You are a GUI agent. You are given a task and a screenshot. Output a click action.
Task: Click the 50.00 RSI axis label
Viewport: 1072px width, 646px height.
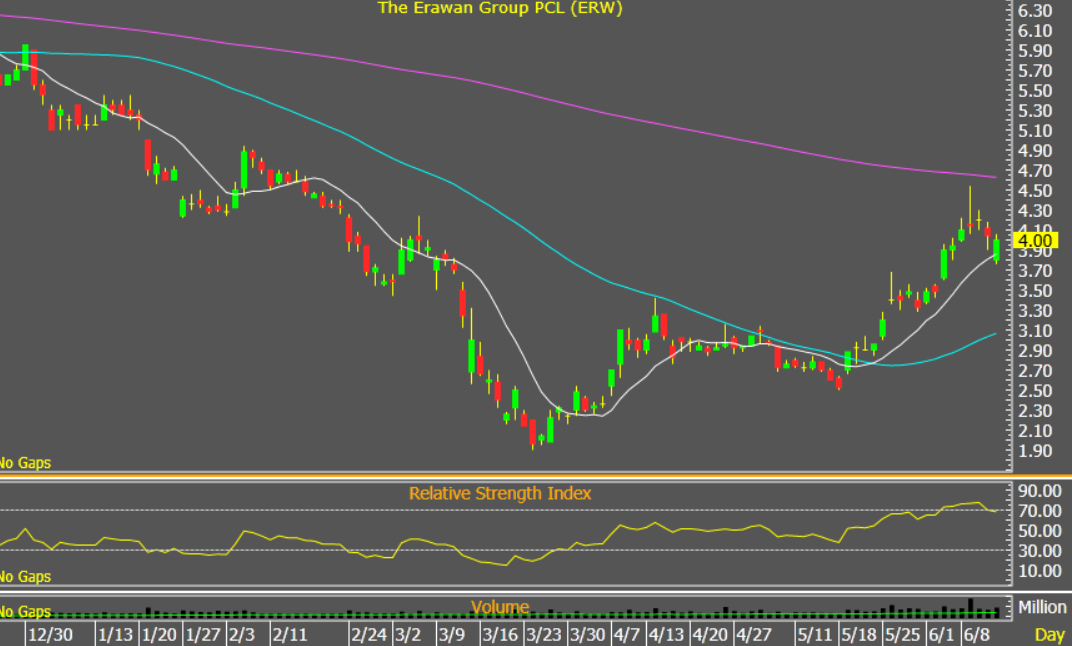click(1039, 530)
